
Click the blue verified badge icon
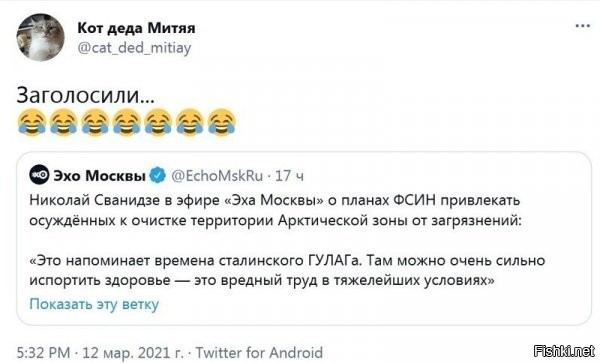click(x=157, y=176)
